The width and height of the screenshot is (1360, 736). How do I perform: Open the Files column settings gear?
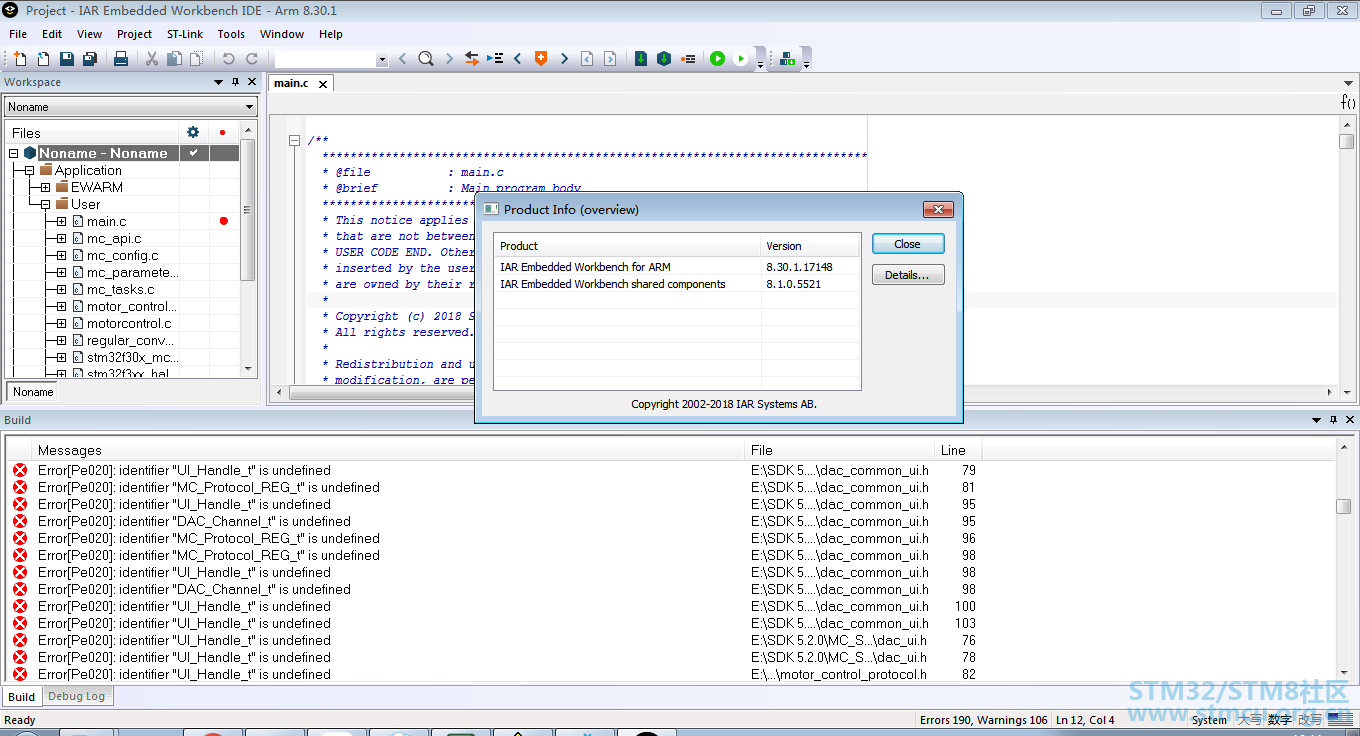point(193,132)
